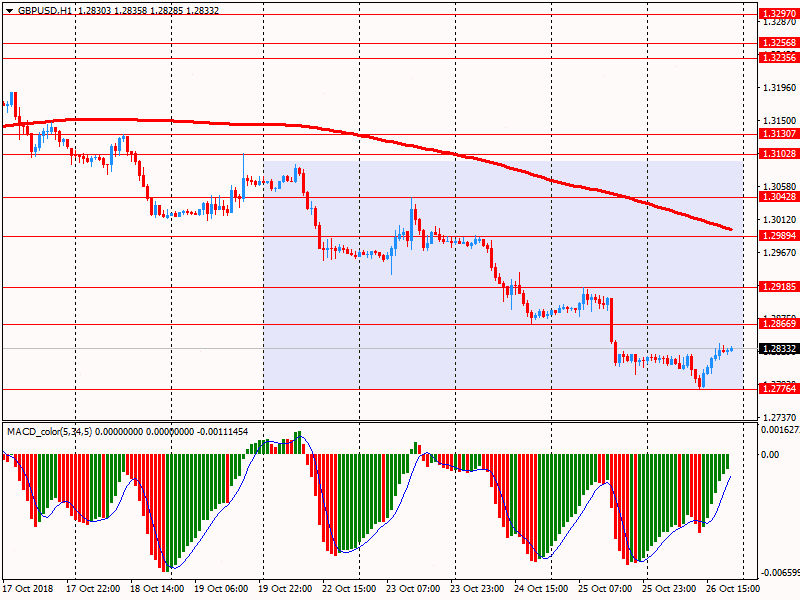Click the 1.29670 price scale value
Viewport: 800px width, 600px height.
(x=779, y=253)
